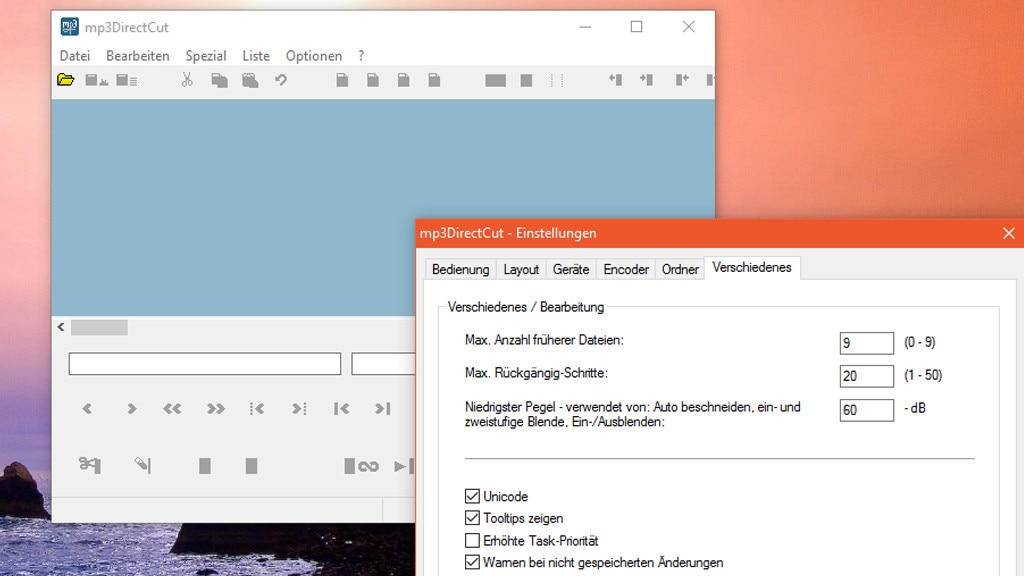Viewport: 1024px width, 576px height.
Task: Open the Bearbeiten menu
Action: tap(138, 56)
